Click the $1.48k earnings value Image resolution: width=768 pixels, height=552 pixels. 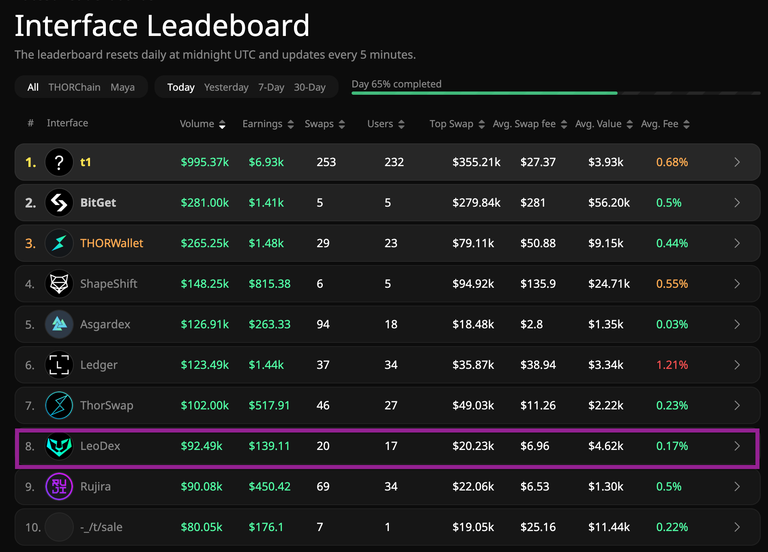(x=266, y=243)
